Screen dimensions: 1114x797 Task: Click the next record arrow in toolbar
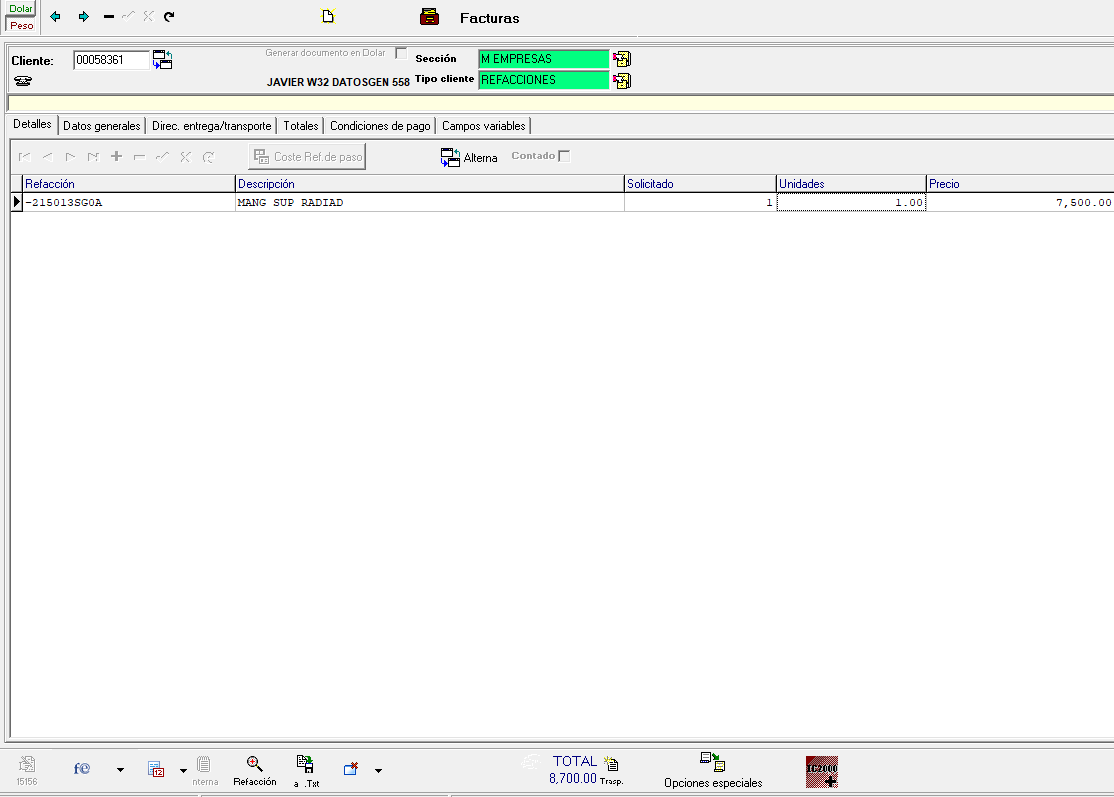(x=83, y=17)
